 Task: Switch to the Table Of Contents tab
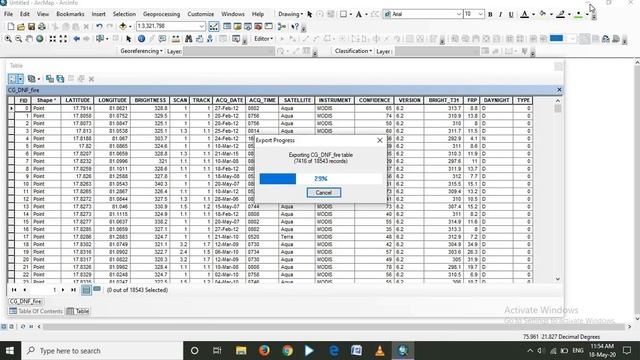(36, 311)
